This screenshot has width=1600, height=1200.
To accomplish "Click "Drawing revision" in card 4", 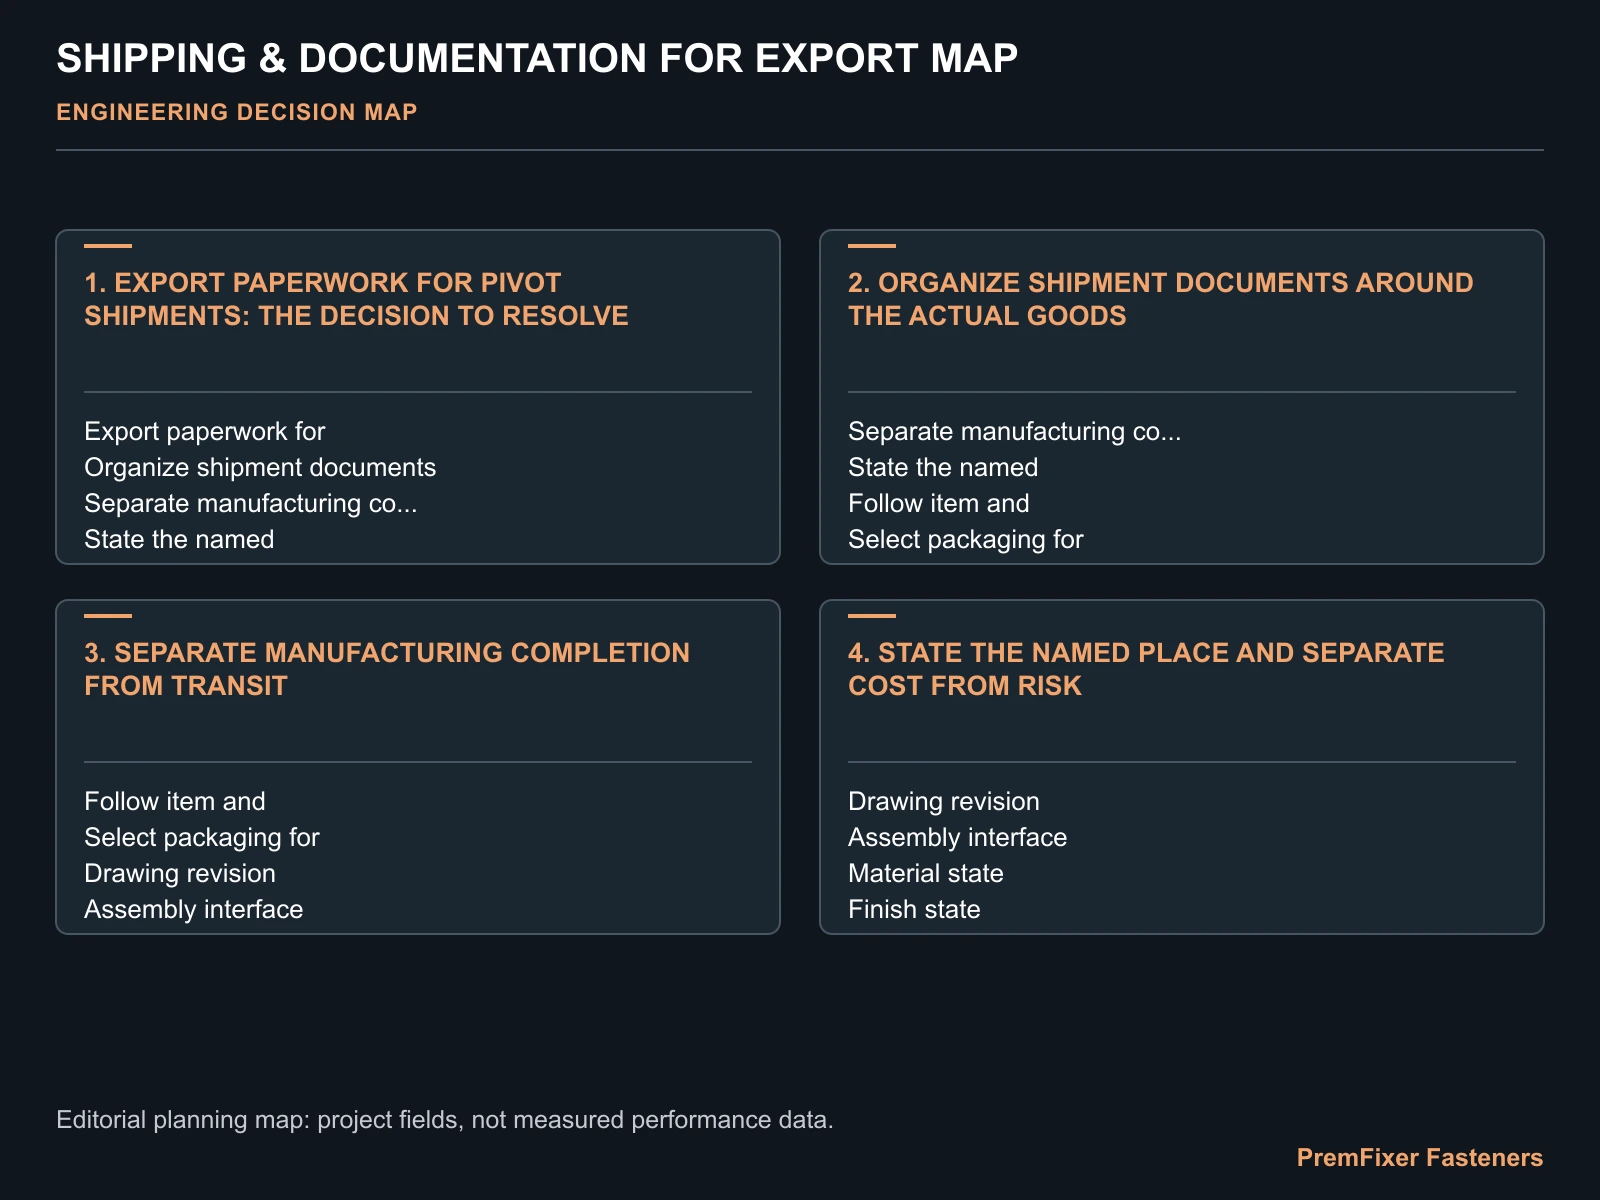I will coord(944,801).
